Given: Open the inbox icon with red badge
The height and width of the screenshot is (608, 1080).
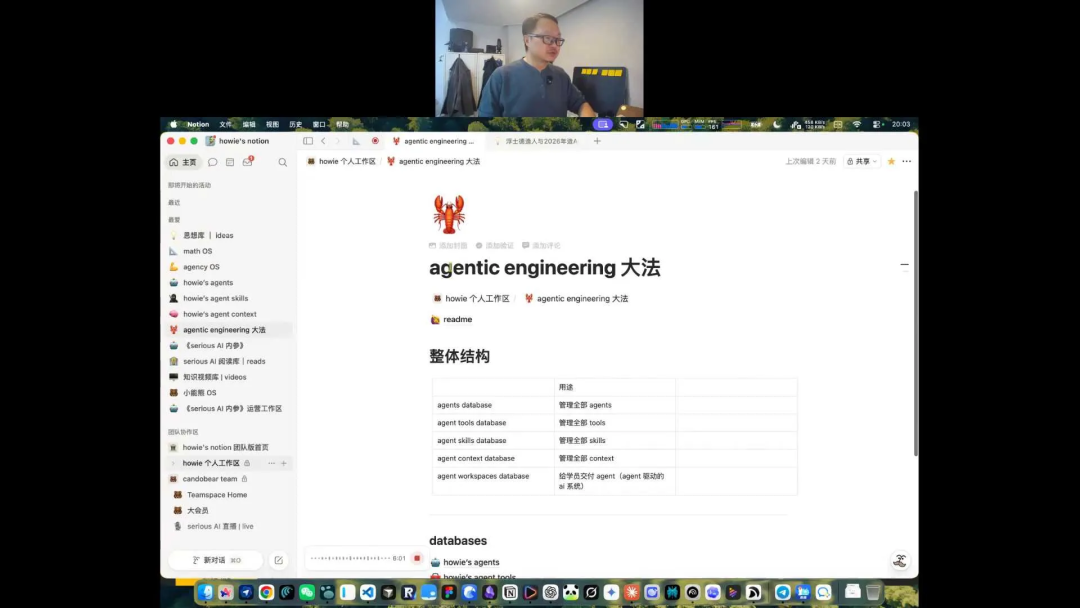Looking at the screenshot, I should point(248,162).
